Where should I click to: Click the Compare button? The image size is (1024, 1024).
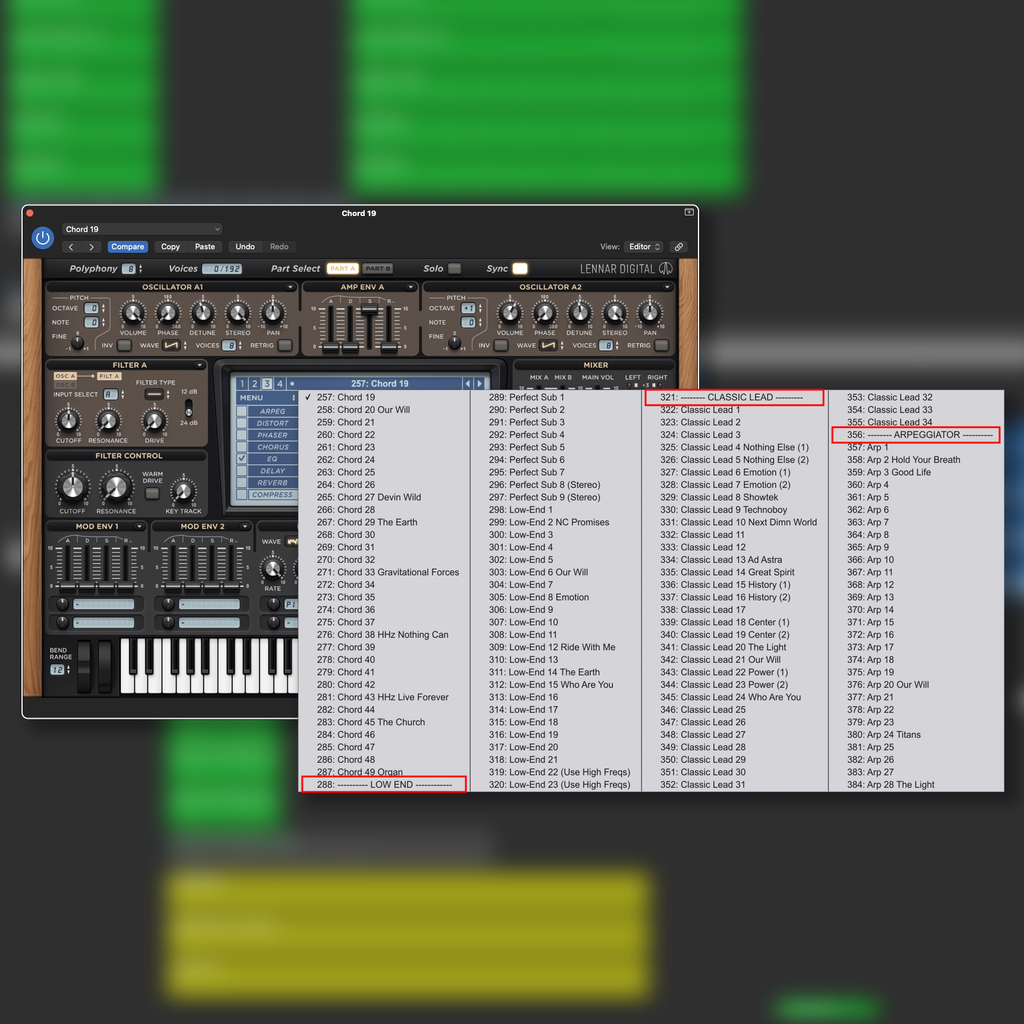coord(128,246)
